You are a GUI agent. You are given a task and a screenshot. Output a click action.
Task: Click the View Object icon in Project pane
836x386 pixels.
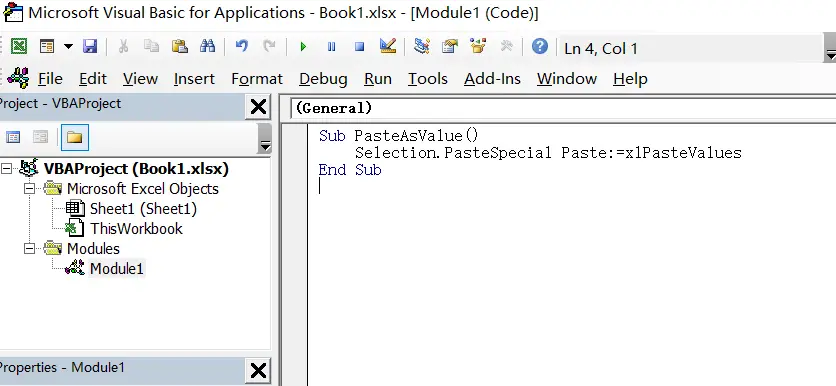pyautogui.click(x=41, y=138)
